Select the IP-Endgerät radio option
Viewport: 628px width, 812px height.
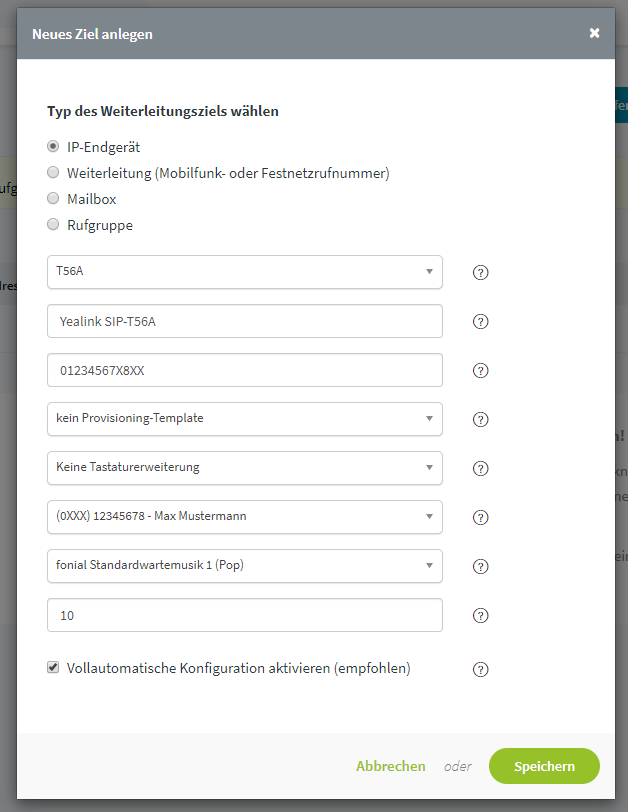click(x=53, y=147)
